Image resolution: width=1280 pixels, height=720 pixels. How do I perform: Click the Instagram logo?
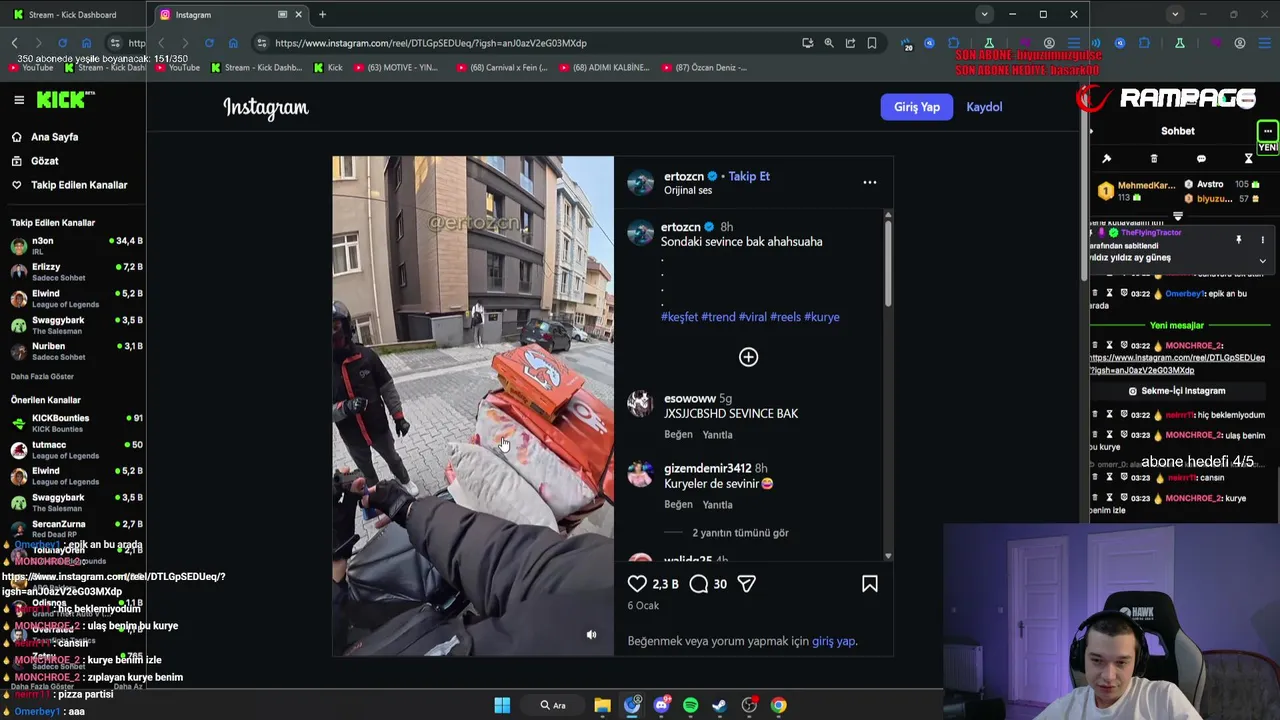266,108
